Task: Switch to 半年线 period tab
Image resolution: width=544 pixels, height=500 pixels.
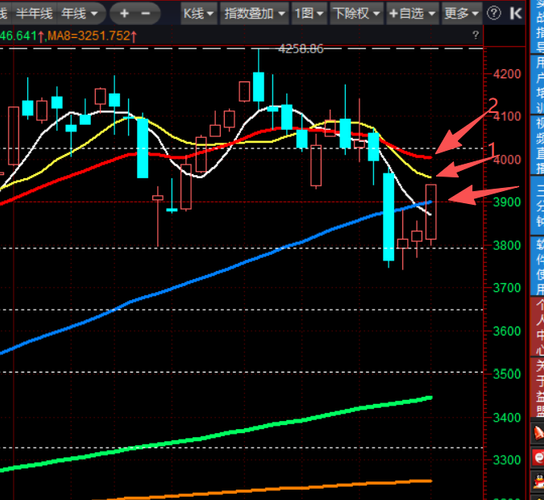Action: pyautogui.click(x=34, y=14)
